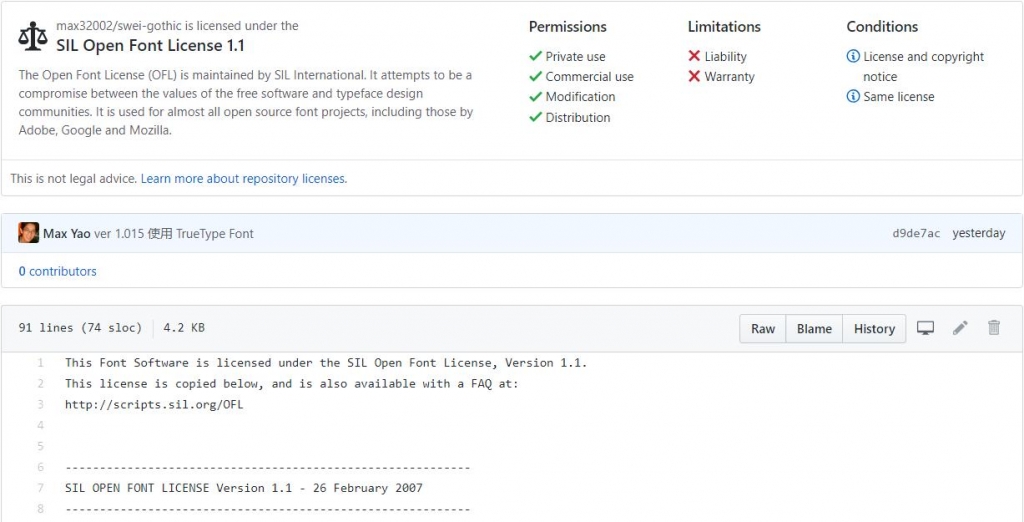Click the SIL Open Font License 1.1 heading
1024x522 pixels.
point(150,46)
